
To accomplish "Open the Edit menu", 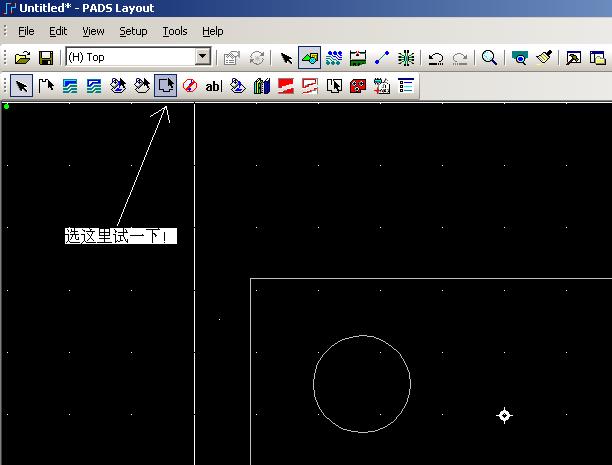I will tap(58, 31).
